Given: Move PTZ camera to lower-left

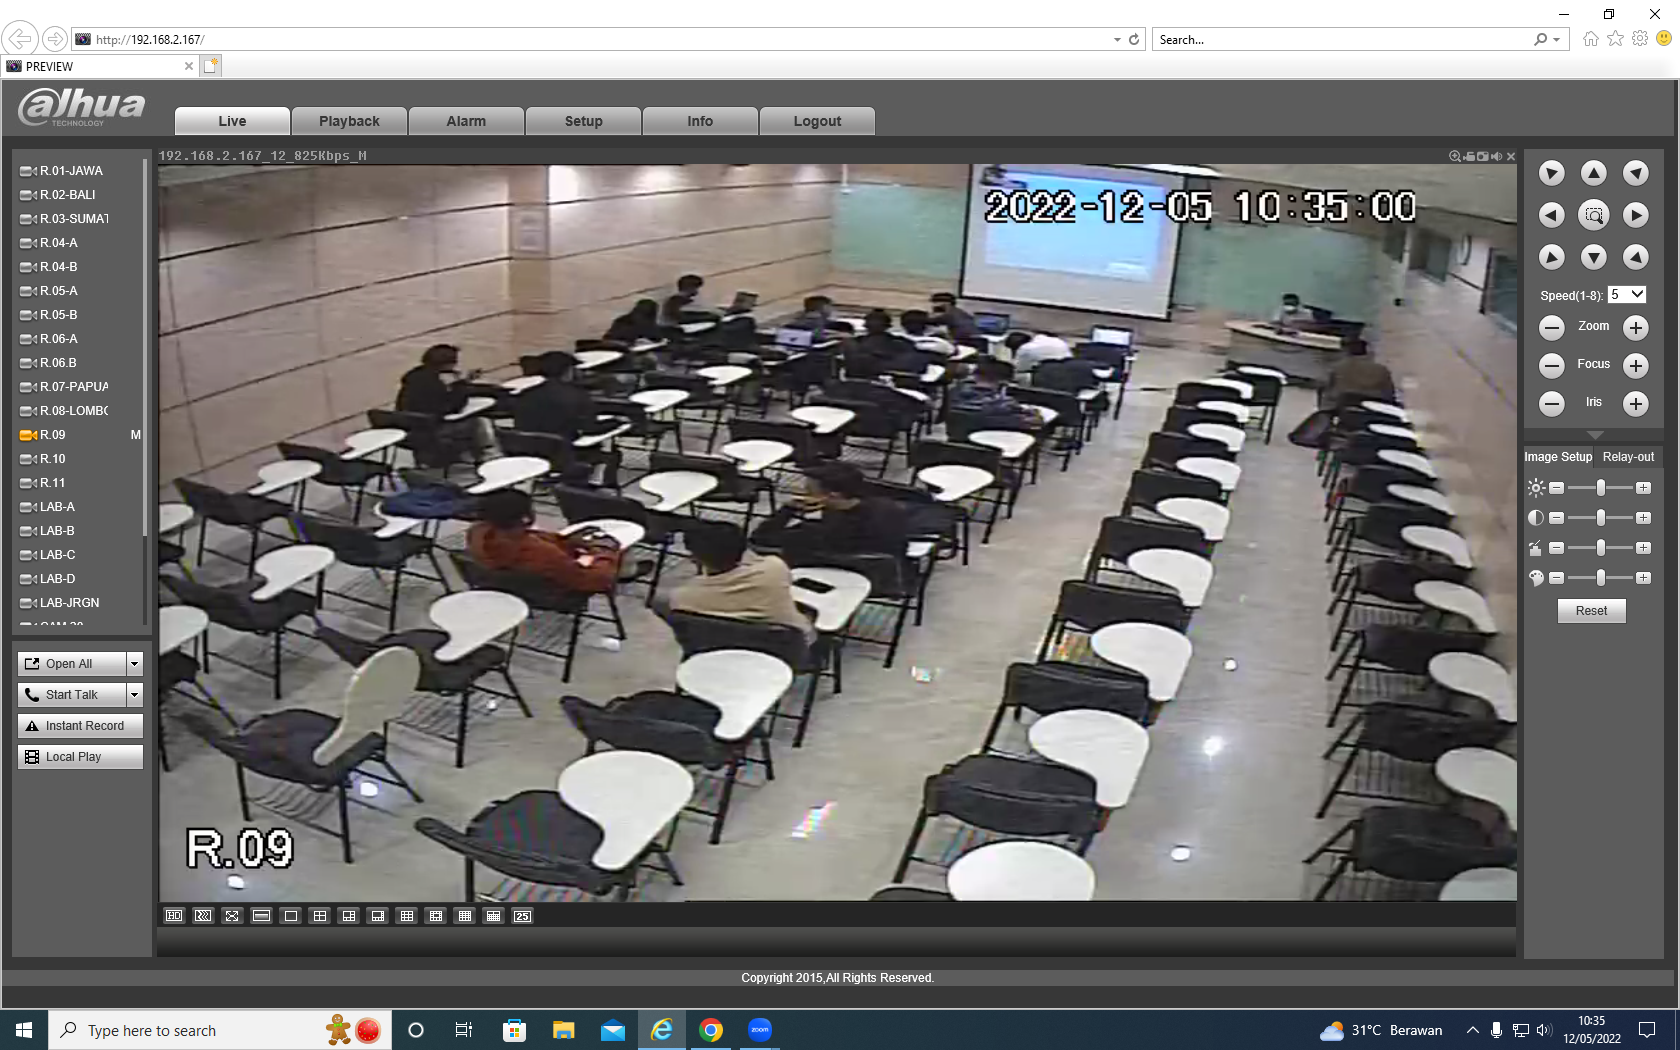Looking at the screenshot, I should pos(1552,257).
